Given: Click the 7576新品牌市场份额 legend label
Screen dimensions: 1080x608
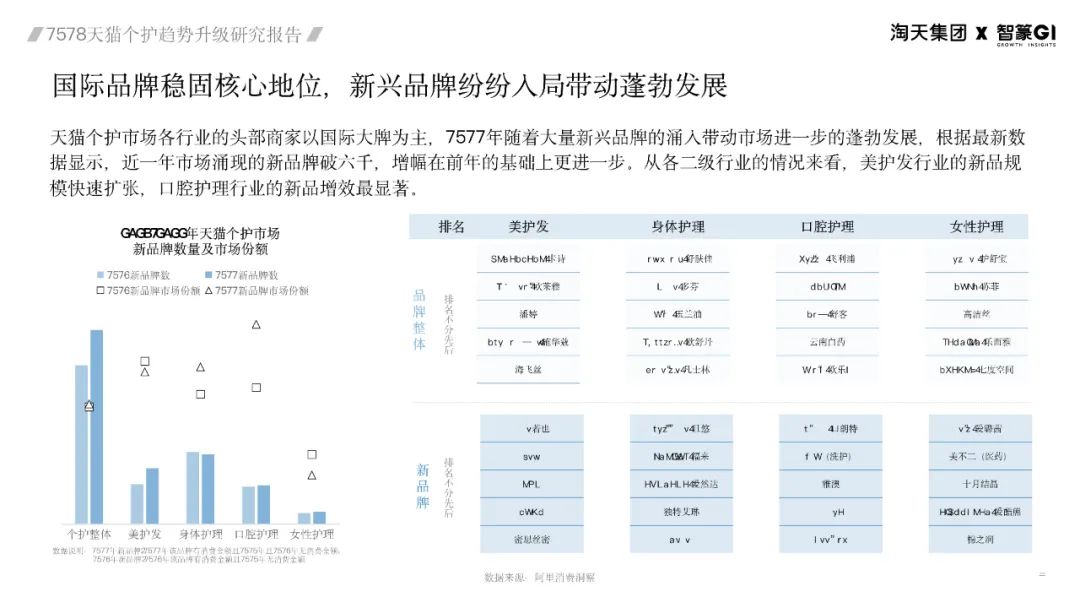Looking at the screenshot, I should (x=153, y=291).
